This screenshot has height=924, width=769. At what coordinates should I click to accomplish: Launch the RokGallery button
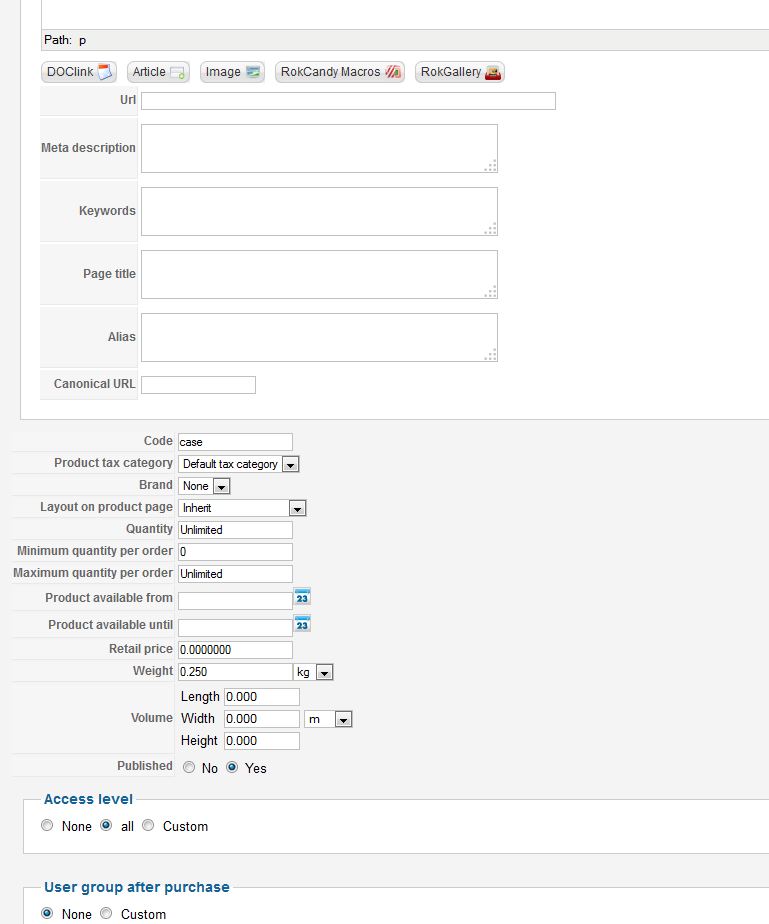[460, 72]
